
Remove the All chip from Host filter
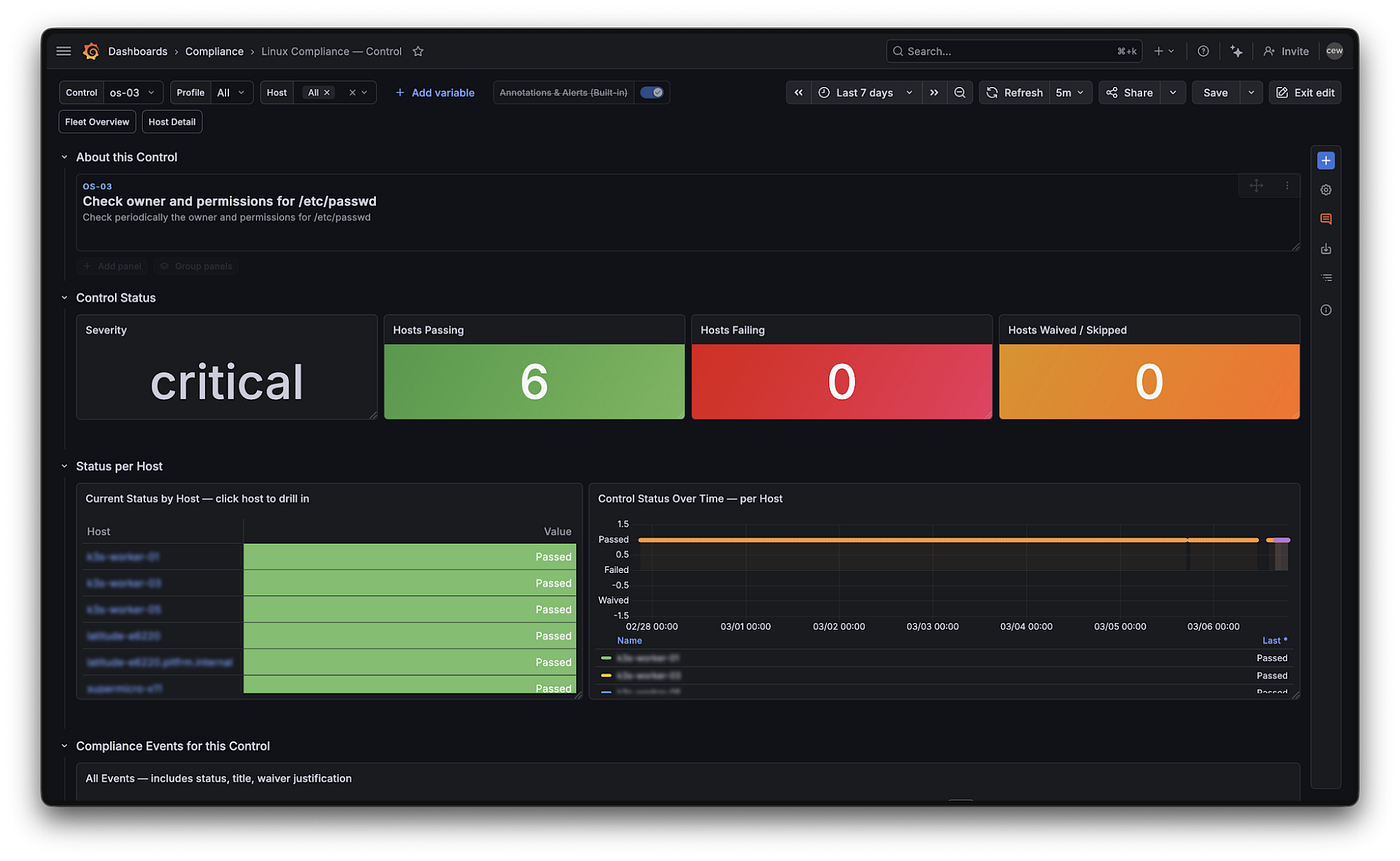point(327,92)
